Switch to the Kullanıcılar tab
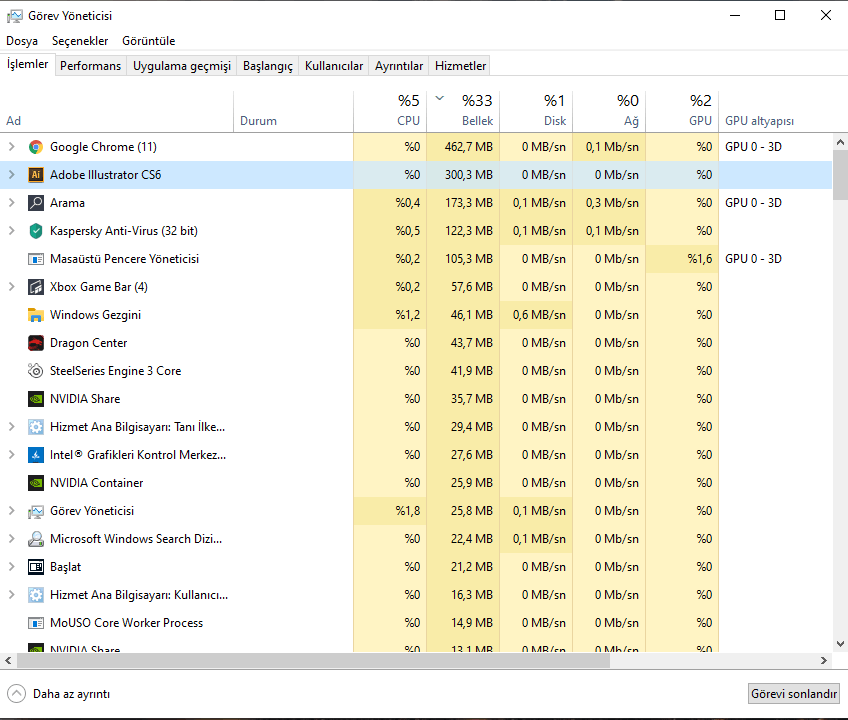 pyautogui.click(x=334, y=66)
